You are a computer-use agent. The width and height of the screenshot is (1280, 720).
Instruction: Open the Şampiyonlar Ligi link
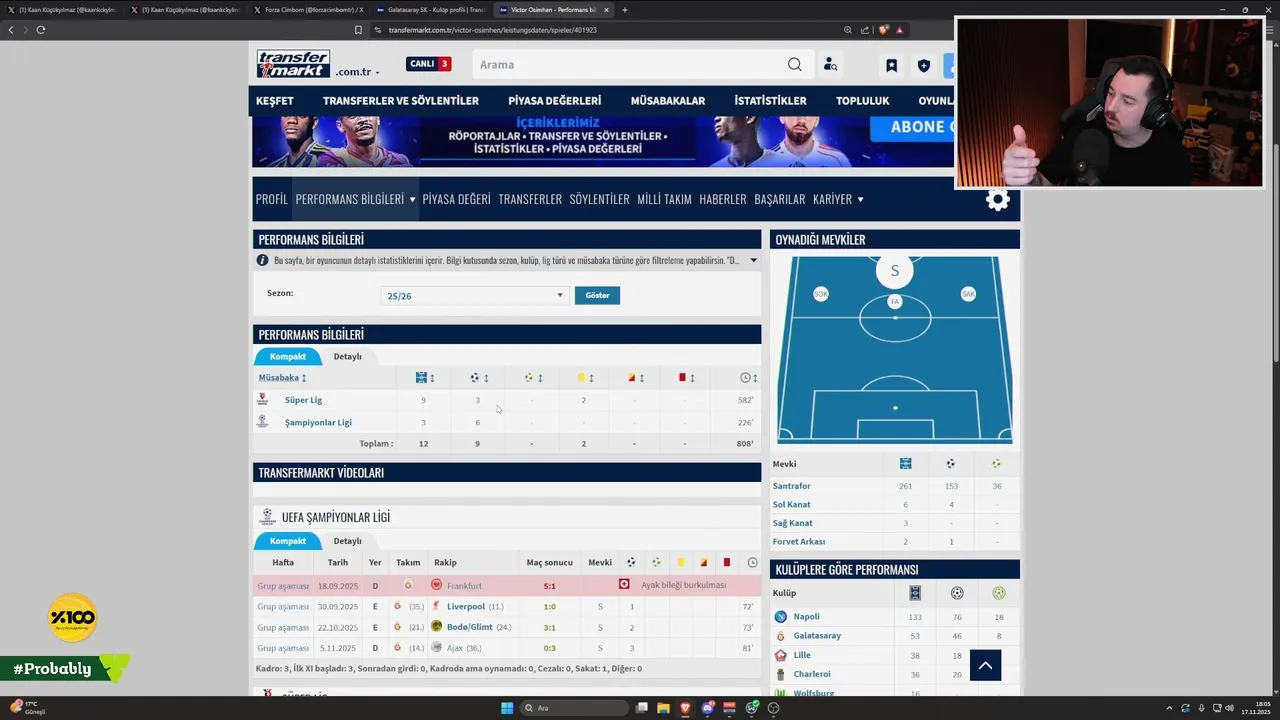click(x=318, y=422)
